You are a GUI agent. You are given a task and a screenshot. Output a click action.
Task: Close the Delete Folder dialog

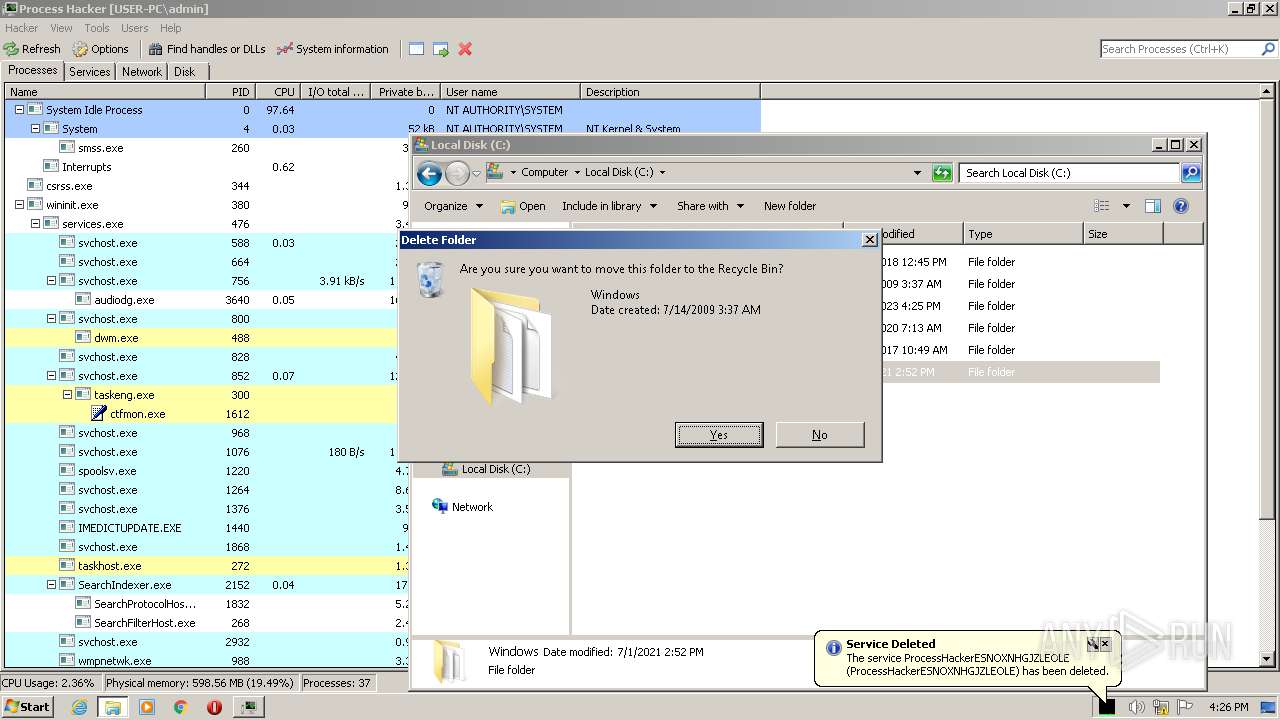point(869,240)
